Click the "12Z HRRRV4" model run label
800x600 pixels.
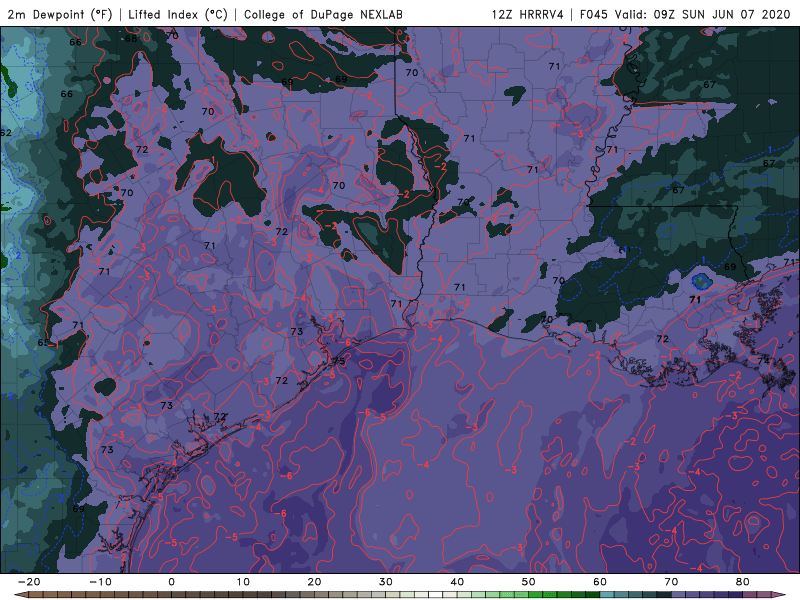[528, 14]
